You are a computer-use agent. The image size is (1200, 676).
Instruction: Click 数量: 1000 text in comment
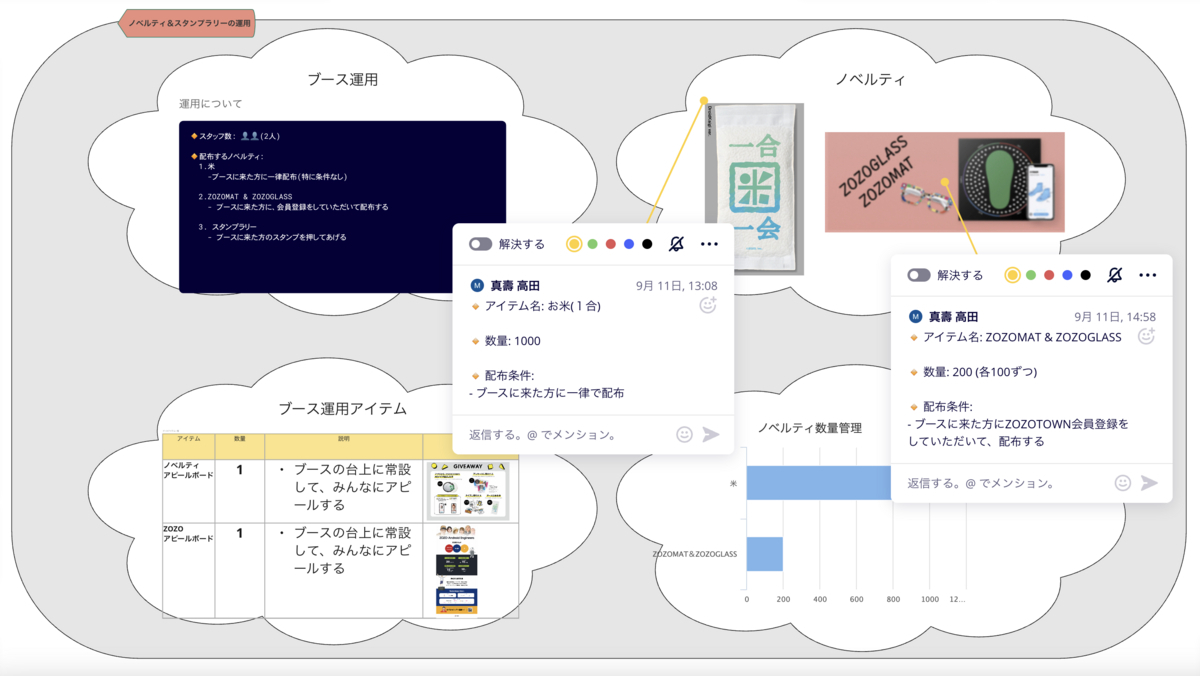(x=512, y=341)
